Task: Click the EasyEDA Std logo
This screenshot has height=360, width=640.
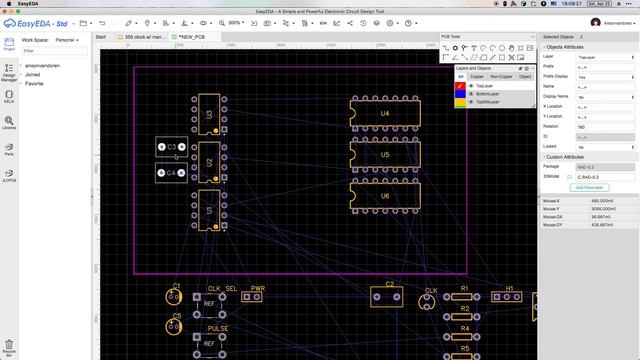Action: [x=36, y=23]
